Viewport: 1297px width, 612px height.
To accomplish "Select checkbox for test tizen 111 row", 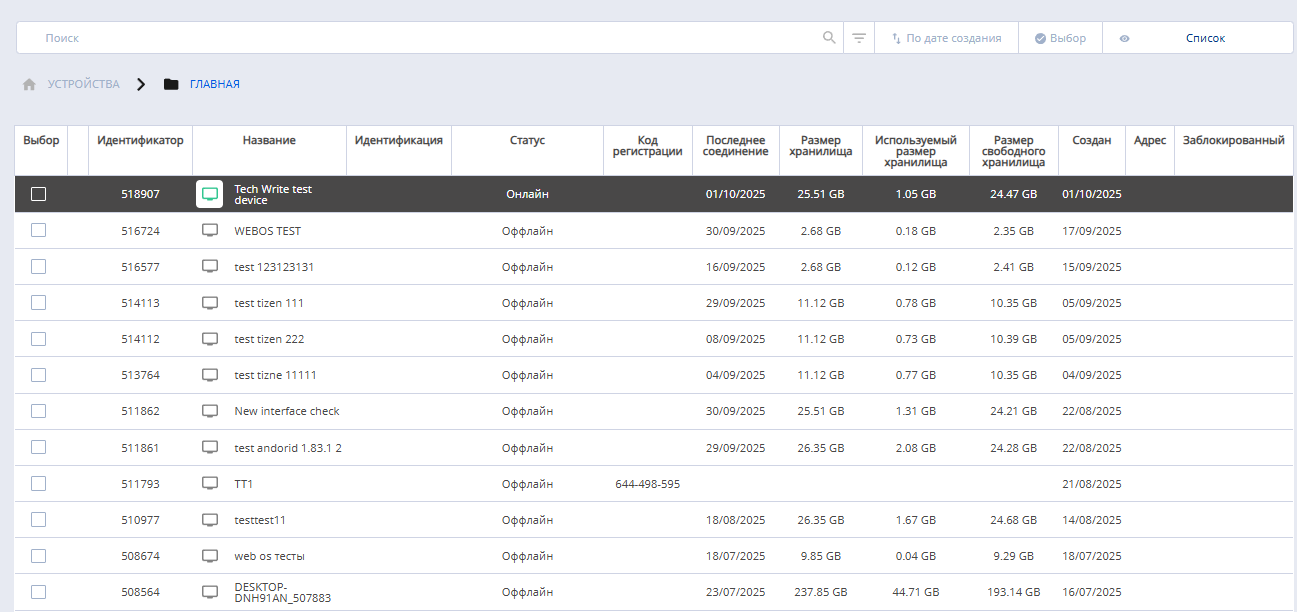I will pos(38,303).
